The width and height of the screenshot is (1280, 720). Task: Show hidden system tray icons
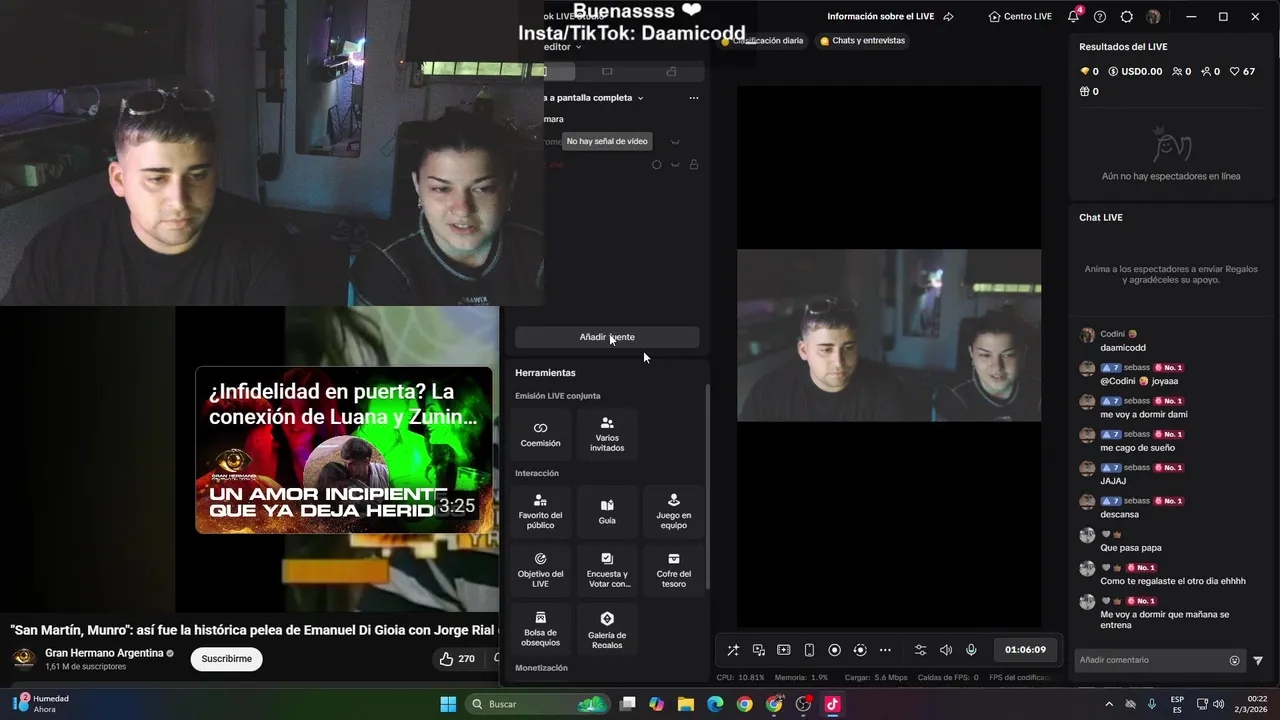click(x=1108, y=704)
